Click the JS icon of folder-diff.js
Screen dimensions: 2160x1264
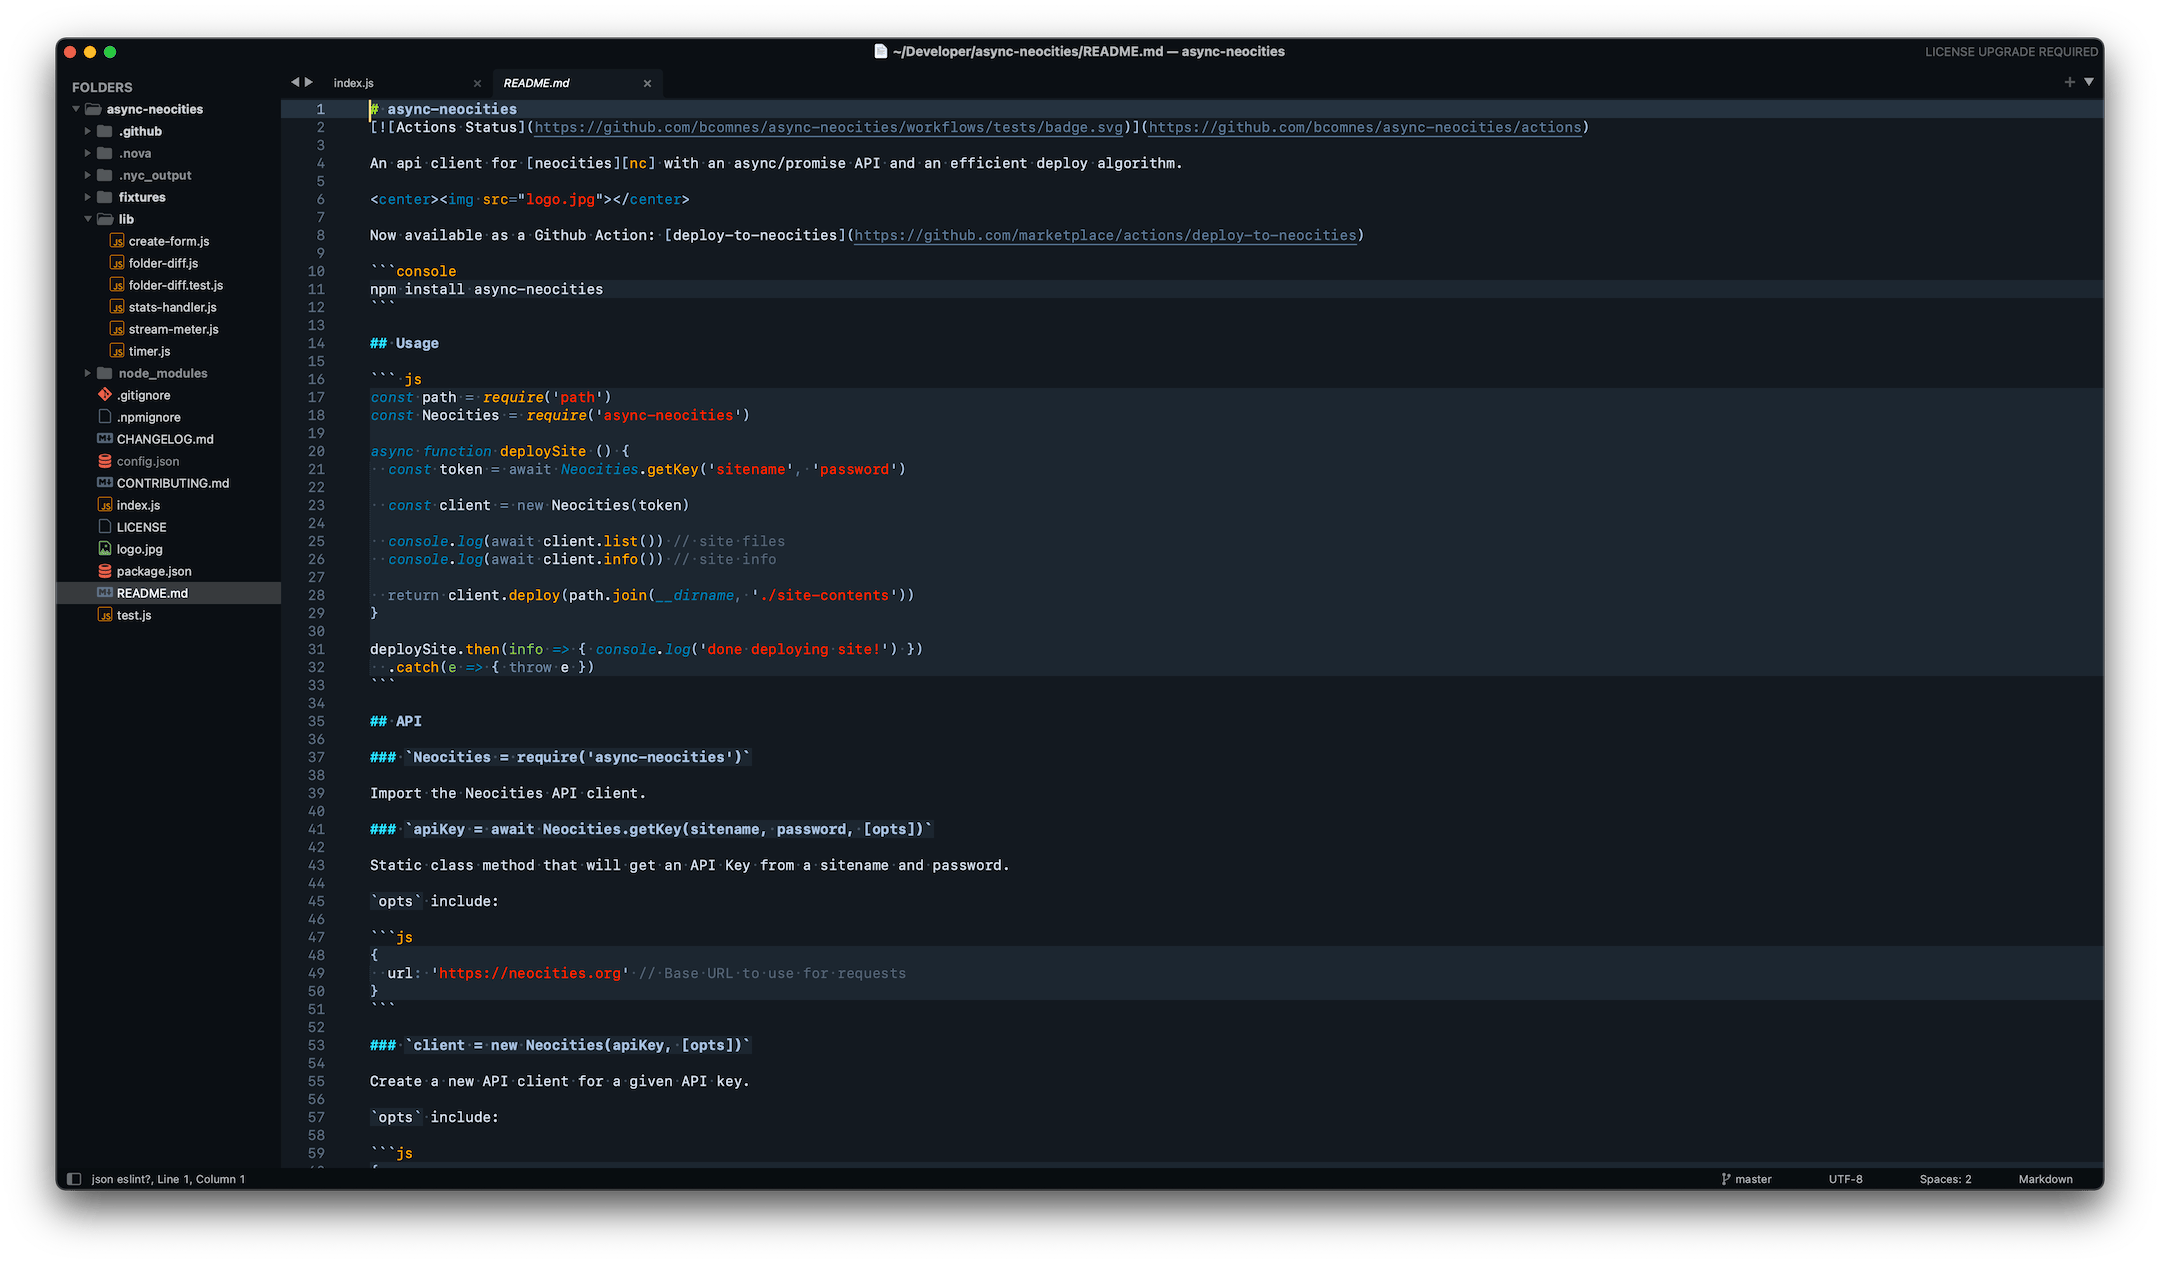[117, 263]
